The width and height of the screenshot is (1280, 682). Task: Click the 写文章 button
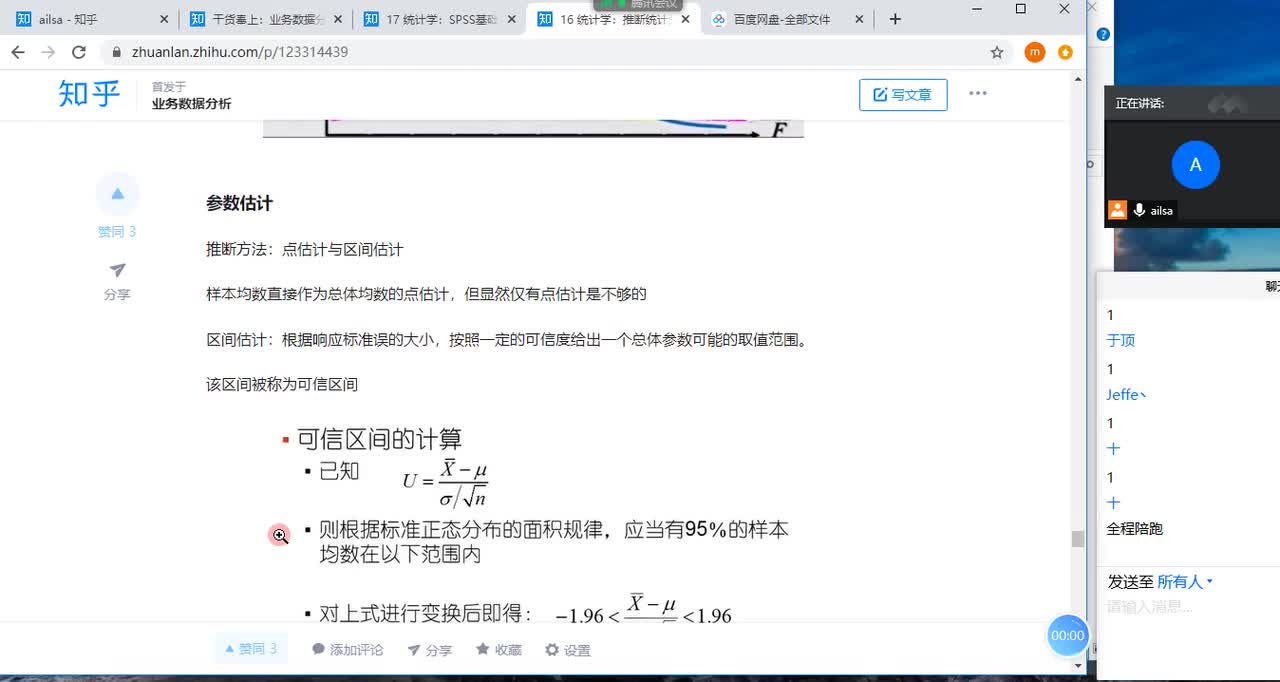tap(903, 94)
